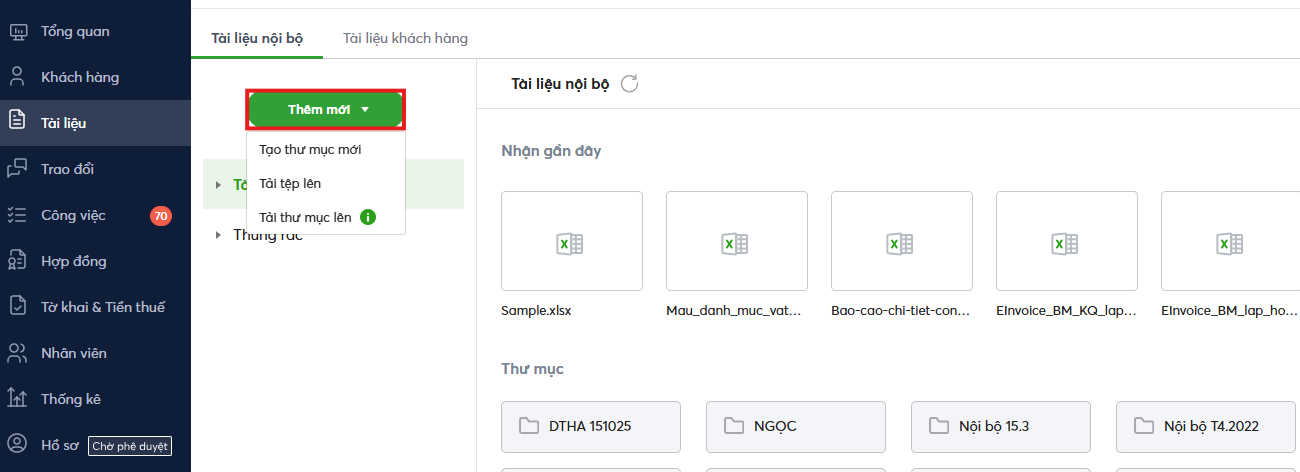Click the Nhân viên staff icon
The width and height of the screenshot is (1300, 472).
[17, 353]
